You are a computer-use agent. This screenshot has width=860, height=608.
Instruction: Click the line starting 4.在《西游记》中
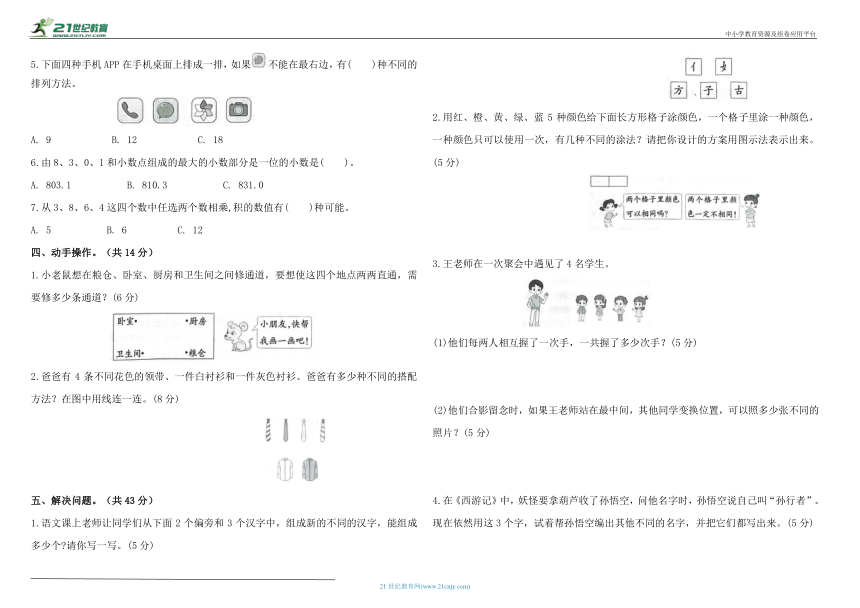pos(626,501)
